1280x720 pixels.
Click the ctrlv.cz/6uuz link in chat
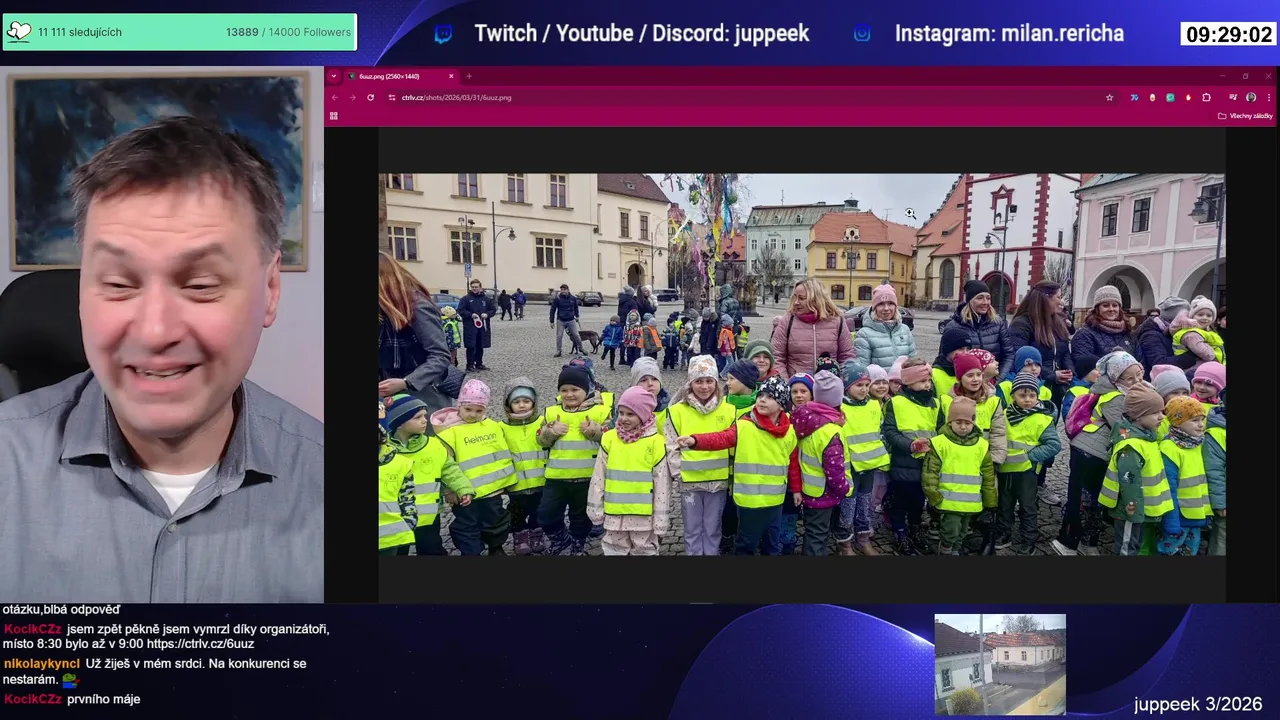tap(200, 644)
